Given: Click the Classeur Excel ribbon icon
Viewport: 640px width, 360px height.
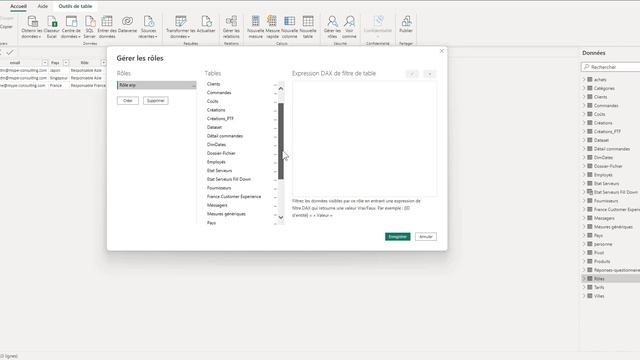Looking at the screenshot, I should [x=52, y=27].
